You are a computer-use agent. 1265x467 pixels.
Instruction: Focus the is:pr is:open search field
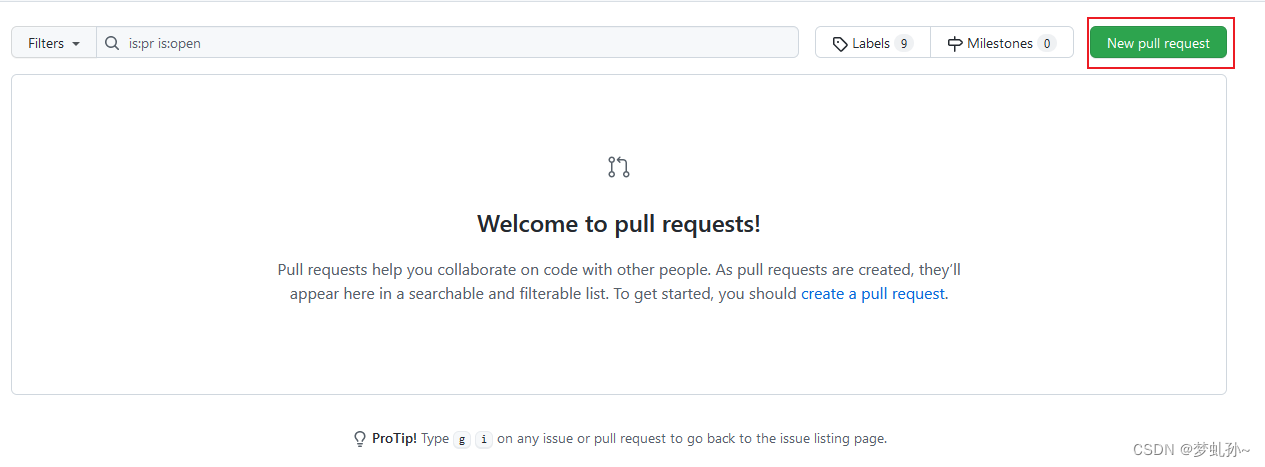click(x=447, y=43)
